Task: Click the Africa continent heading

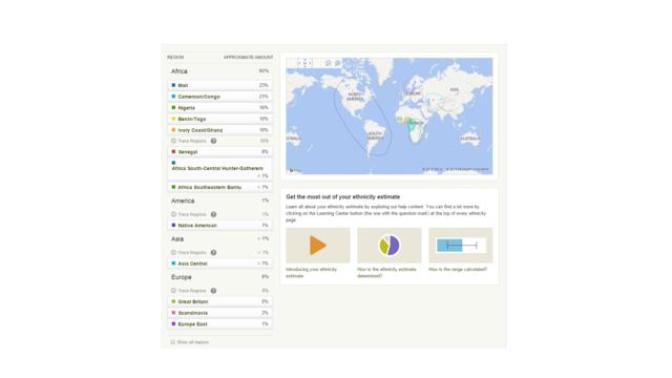Action: click(179, 71)
